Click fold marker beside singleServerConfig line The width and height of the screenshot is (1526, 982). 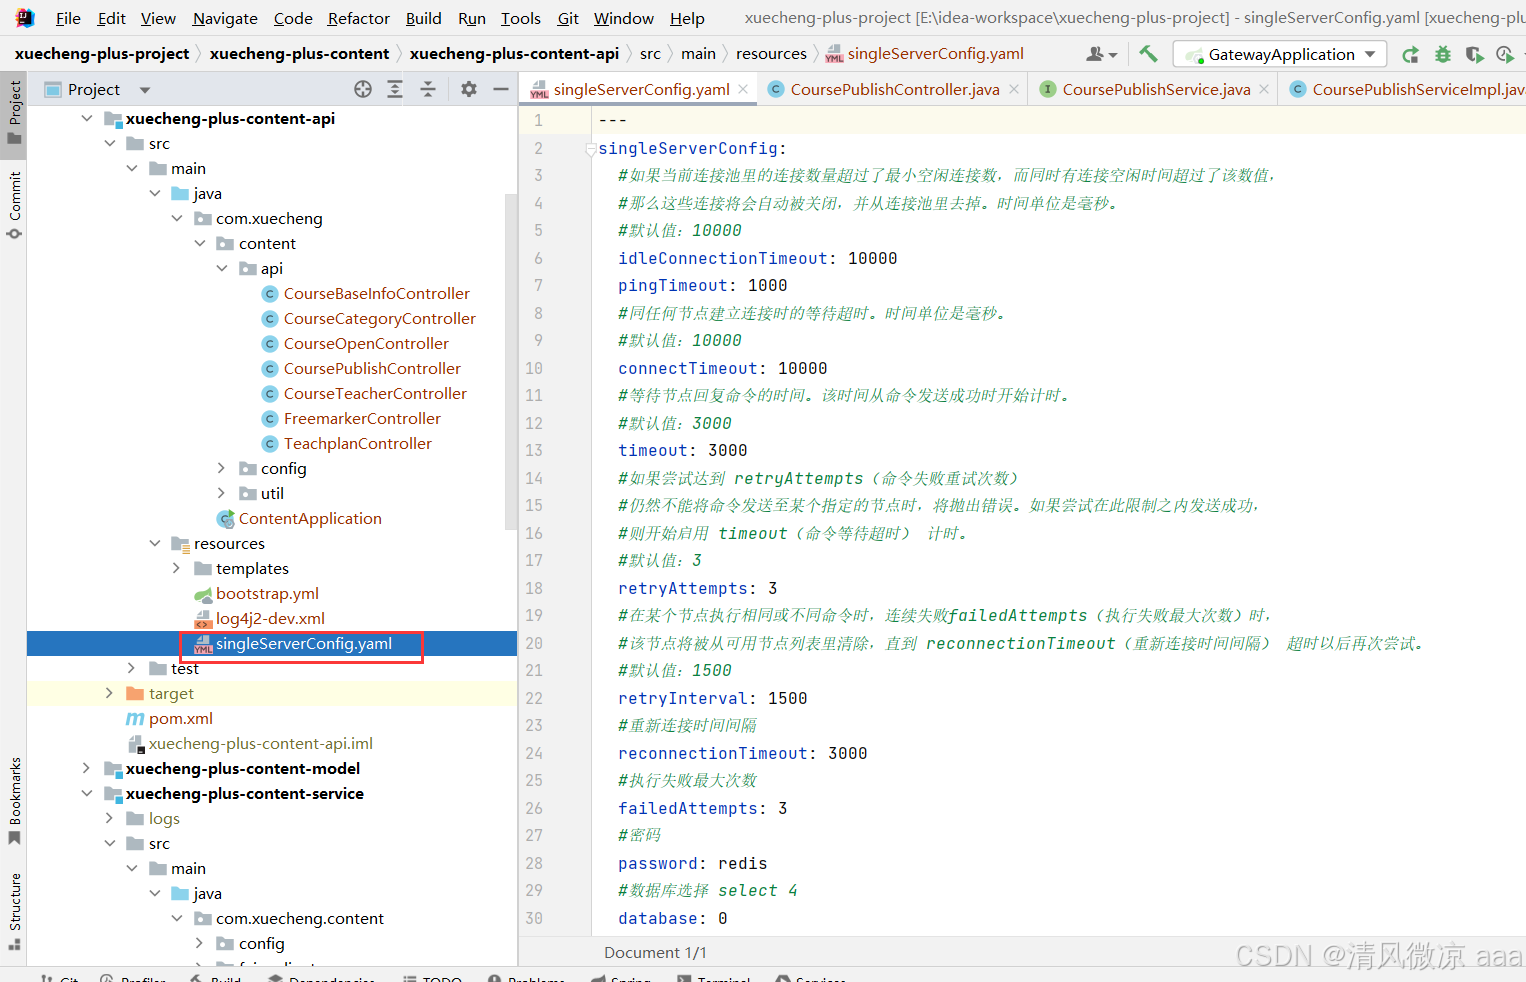pos(590,149)
